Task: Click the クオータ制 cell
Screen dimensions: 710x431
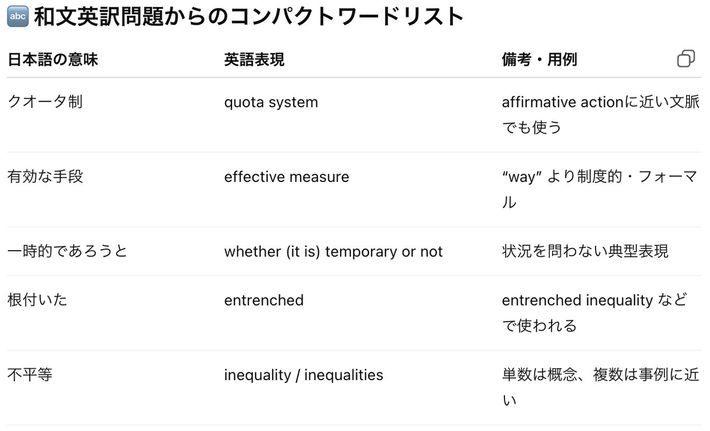Action: pos(45,102)
